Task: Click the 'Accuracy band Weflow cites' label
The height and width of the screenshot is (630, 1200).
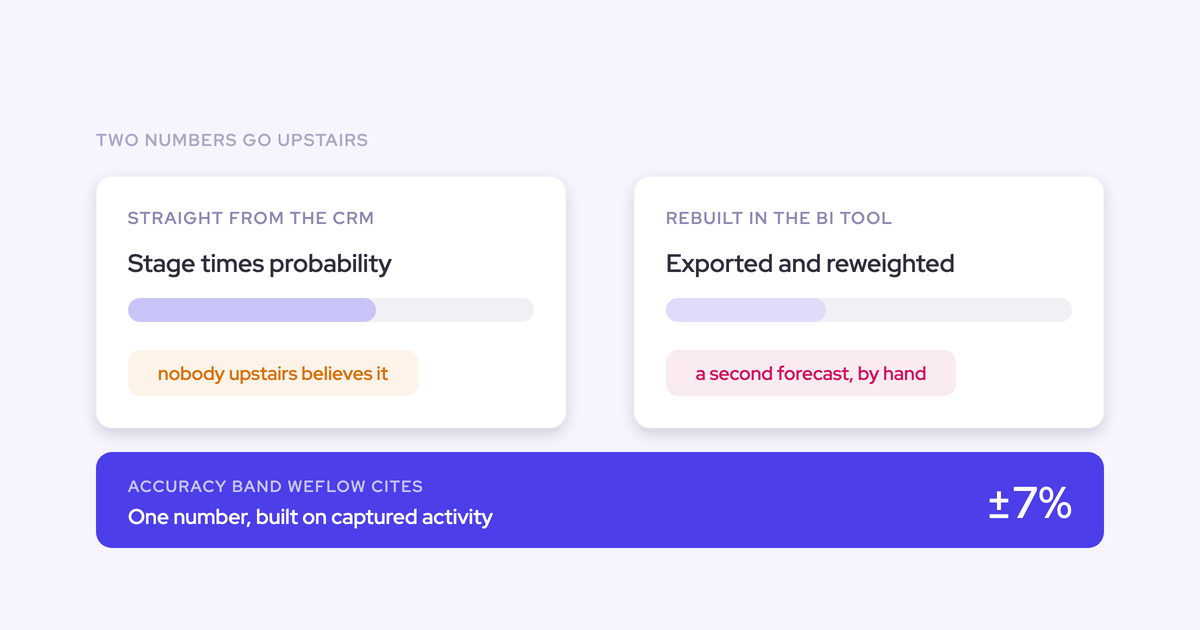Action: click(276, 487)
